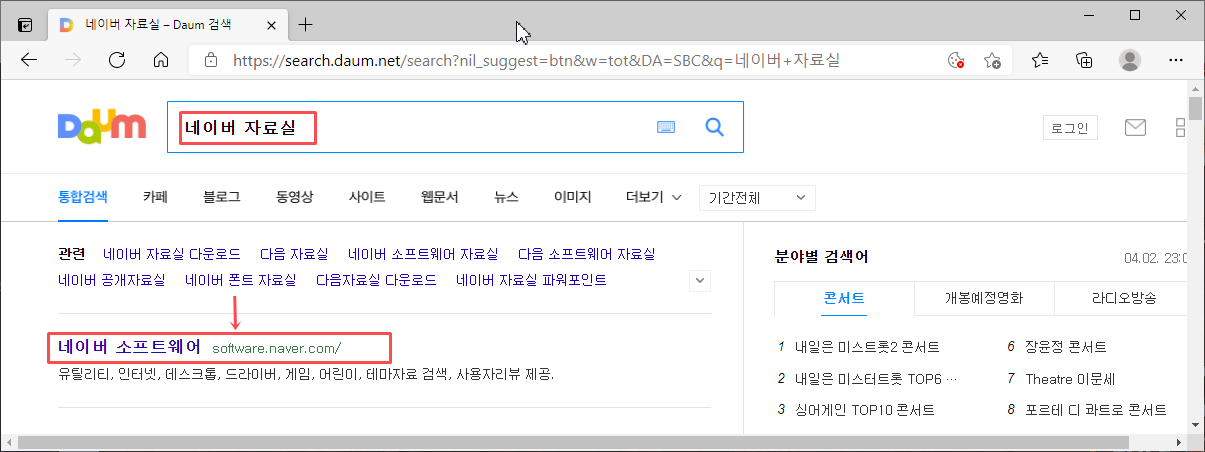The width and height of the screenshot is (1205, 452).
Task: Click related search 네이버 소프트웨어 자료실
Action: [x=423, y=254]
